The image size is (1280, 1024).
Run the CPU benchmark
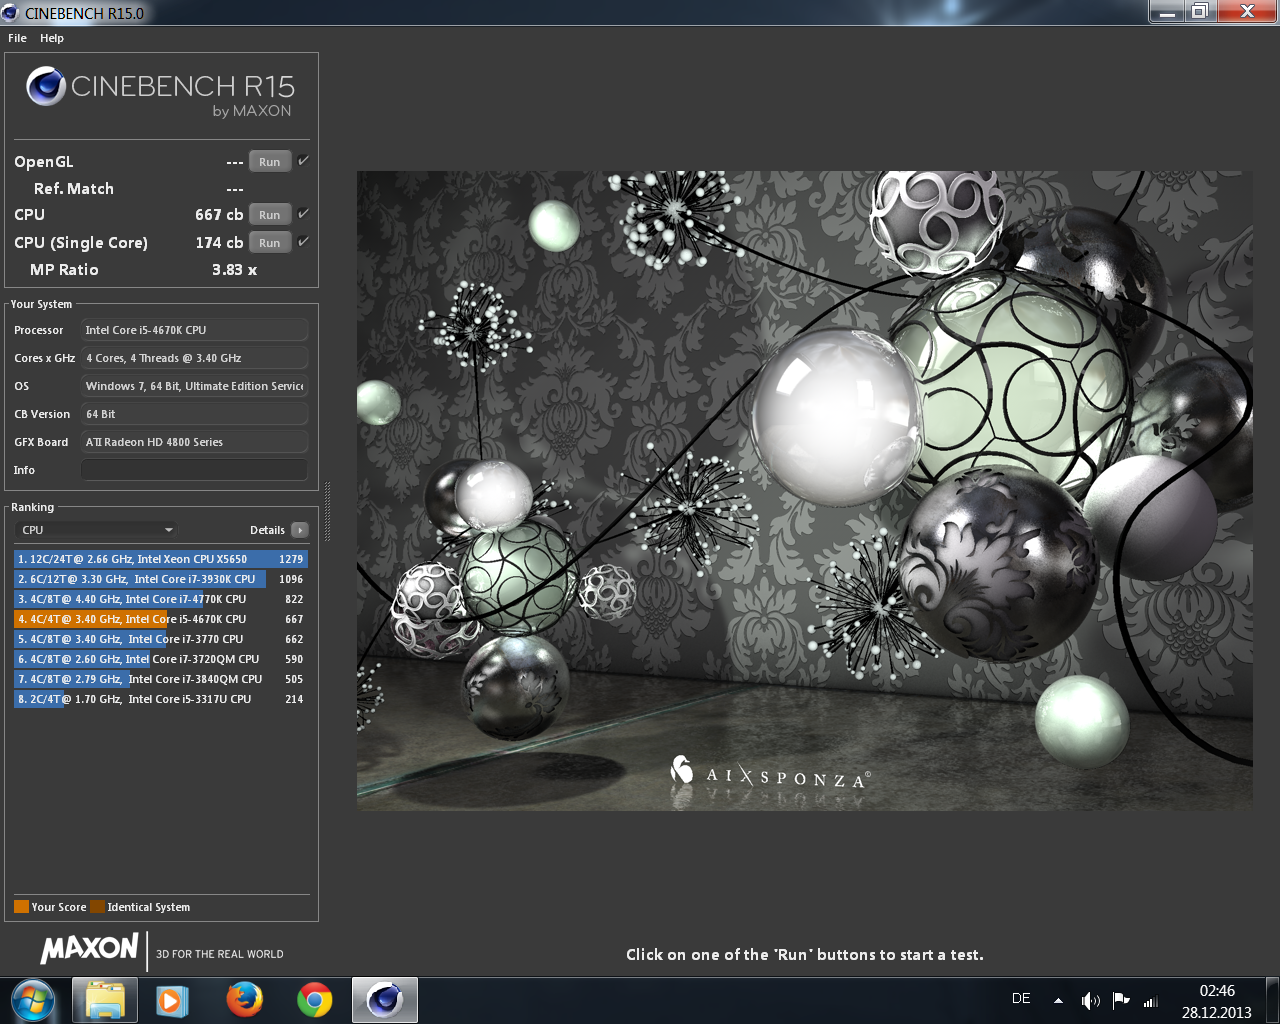tap(269, 214)
